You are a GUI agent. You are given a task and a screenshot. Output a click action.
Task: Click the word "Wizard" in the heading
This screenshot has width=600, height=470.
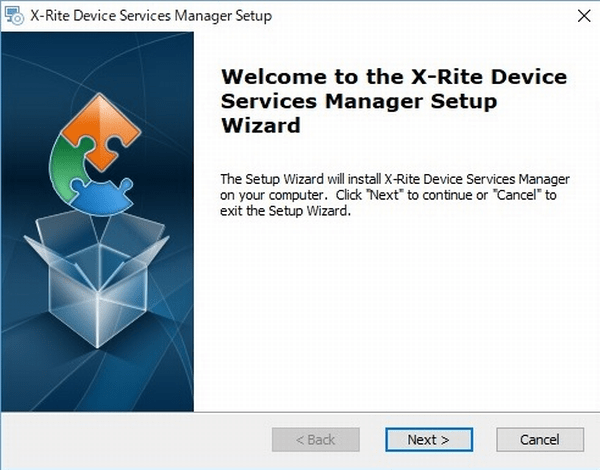260,127
